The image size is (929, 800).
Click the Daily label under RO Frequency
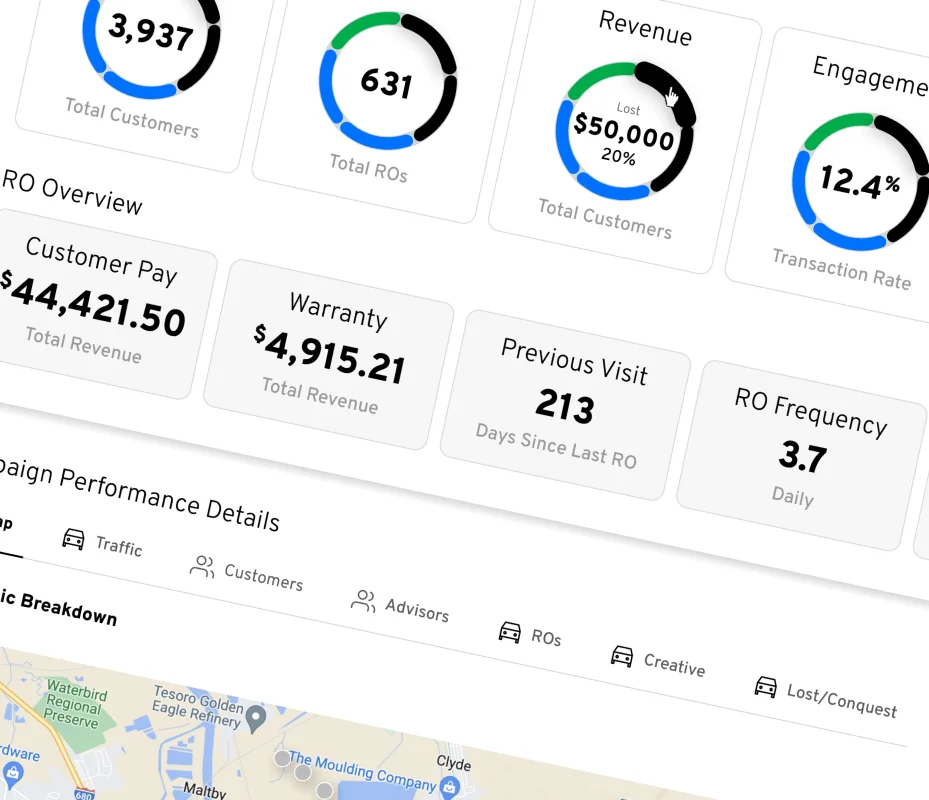(x=793, y=497)
